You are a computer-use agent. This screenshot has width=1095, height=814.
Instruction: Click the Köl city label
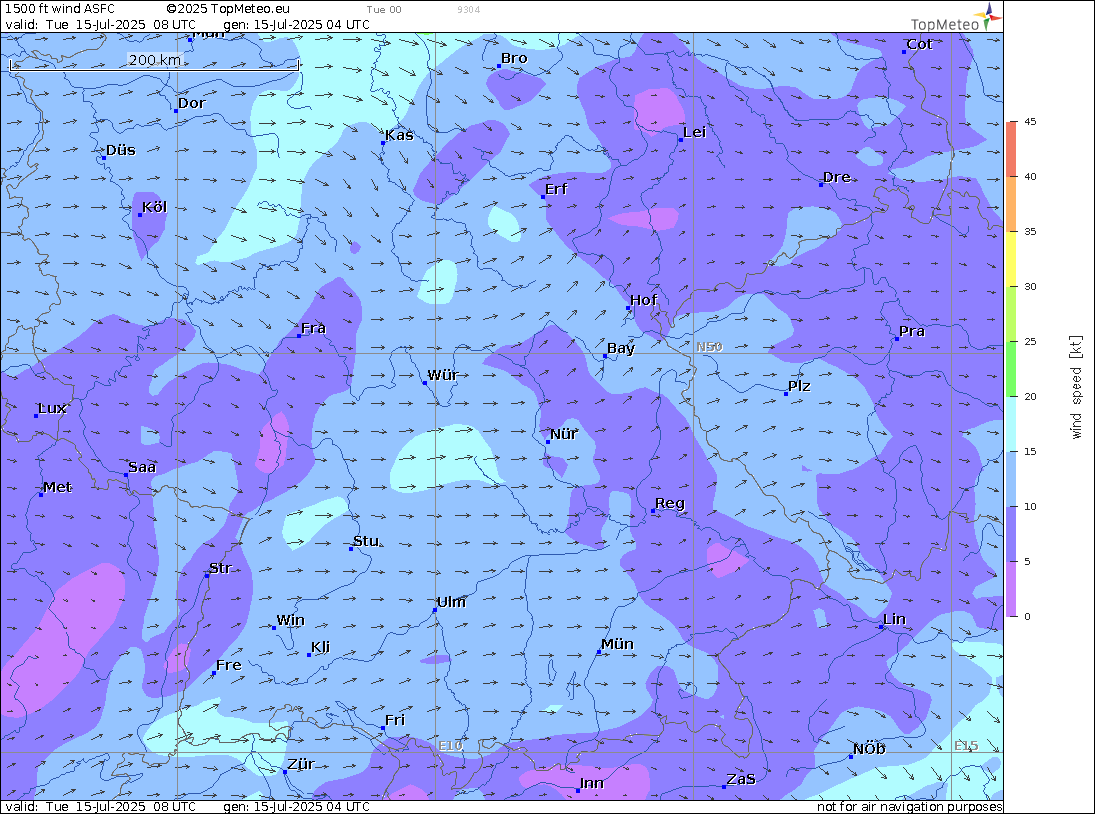pyautogui.click(x=154, y=207)
